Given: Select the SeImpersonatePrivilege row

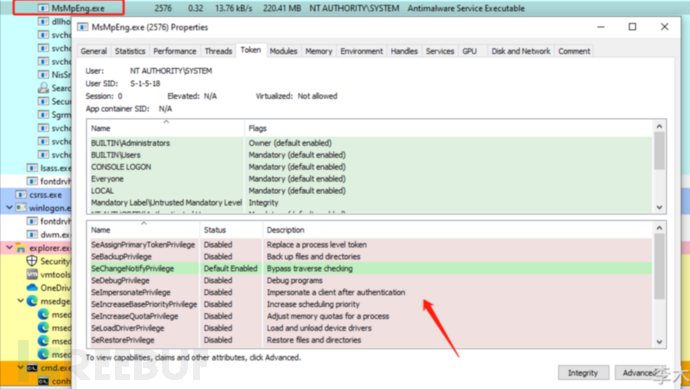Looking at the screenshot, I should coord(370,292).
